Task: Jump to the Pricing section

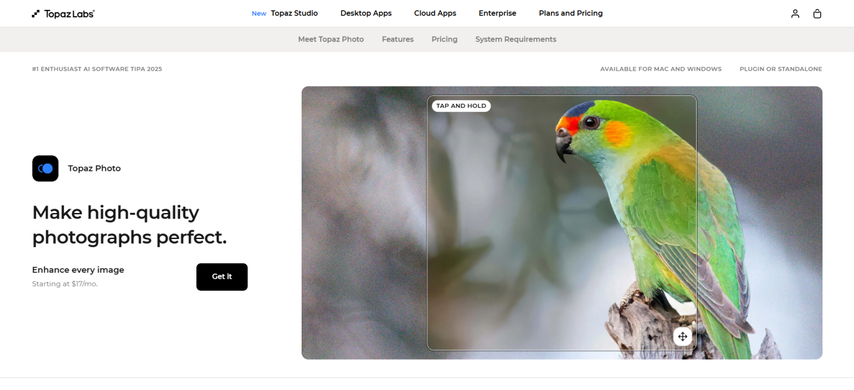Action: pyautogui.click(x=444, y=39)
